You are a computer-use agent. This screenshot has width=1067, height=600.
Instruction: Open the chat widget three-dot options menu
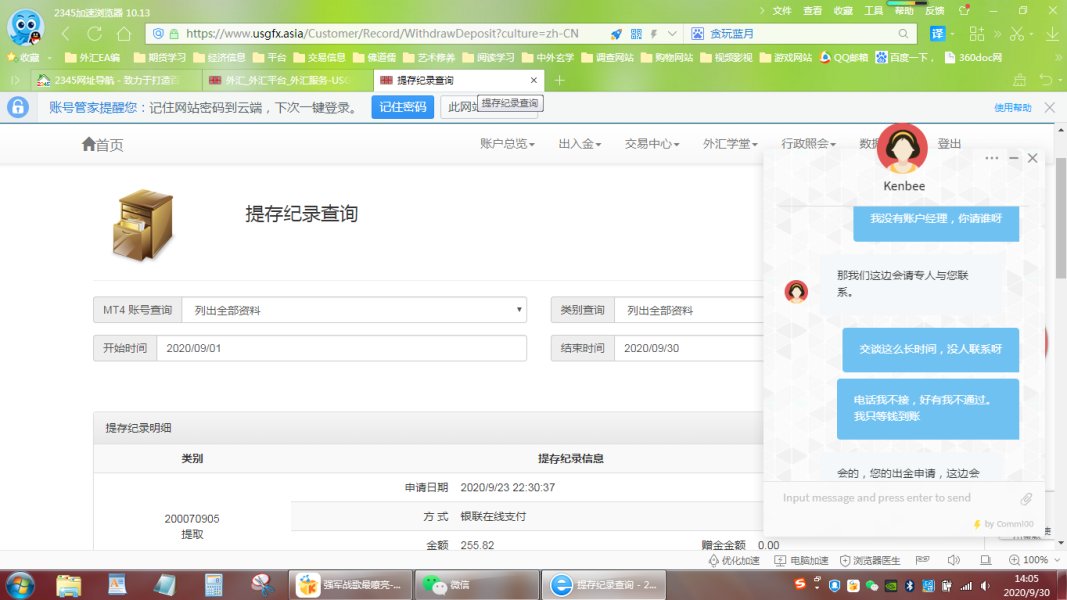[991, 158]
